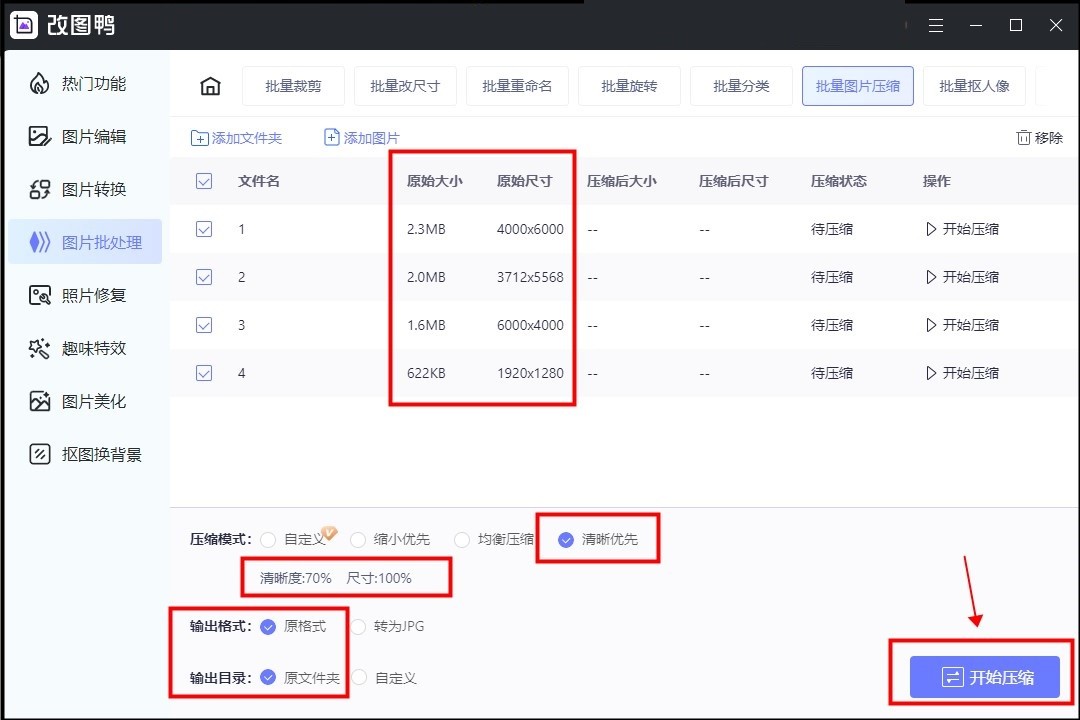Screen dimensions: 1080x720
Task: Open the 批量抠人像 tab
Action: 974,86
